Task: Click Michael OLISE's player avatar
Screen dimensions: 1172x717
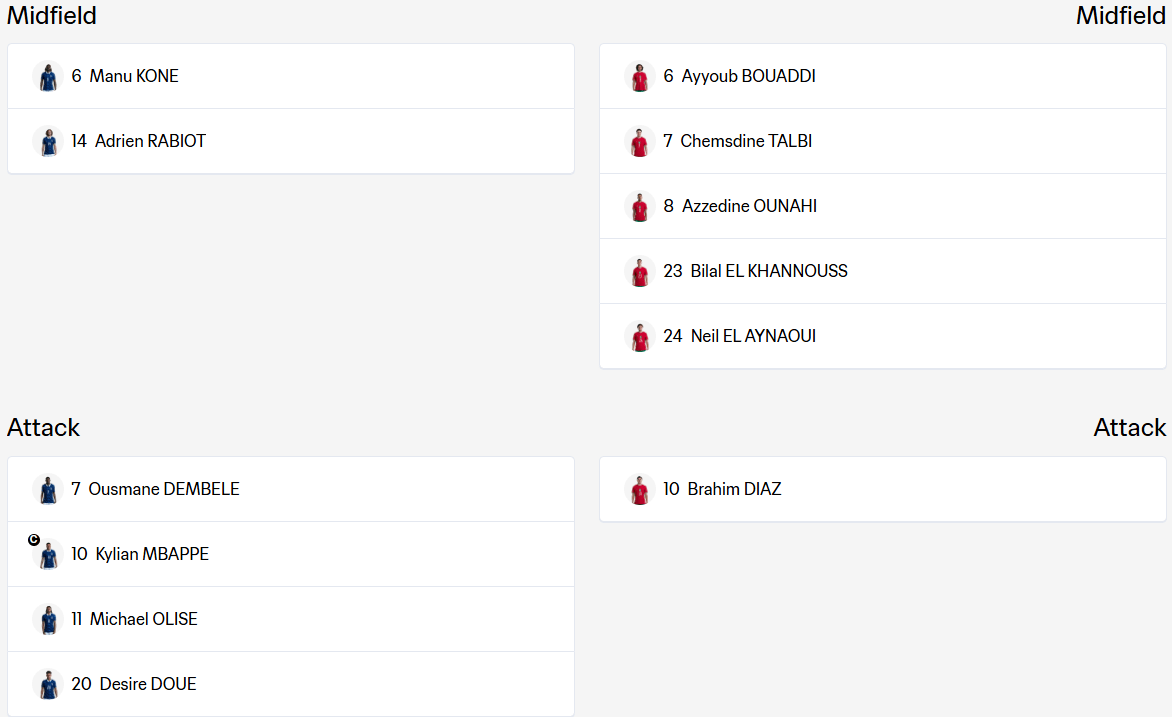Action: [48, 620]
